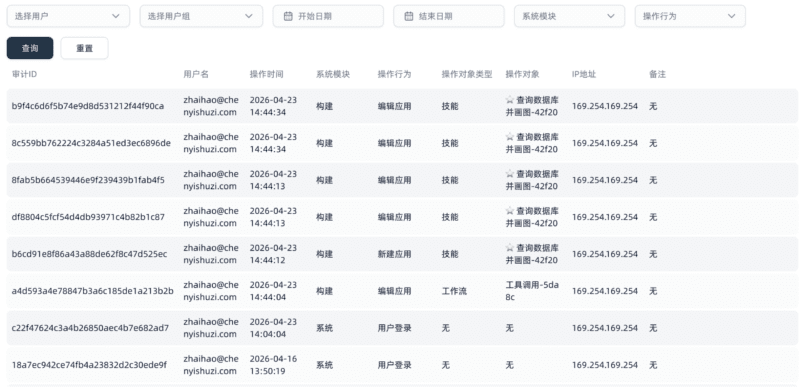Open the 选择用户 dropdown

68,16
